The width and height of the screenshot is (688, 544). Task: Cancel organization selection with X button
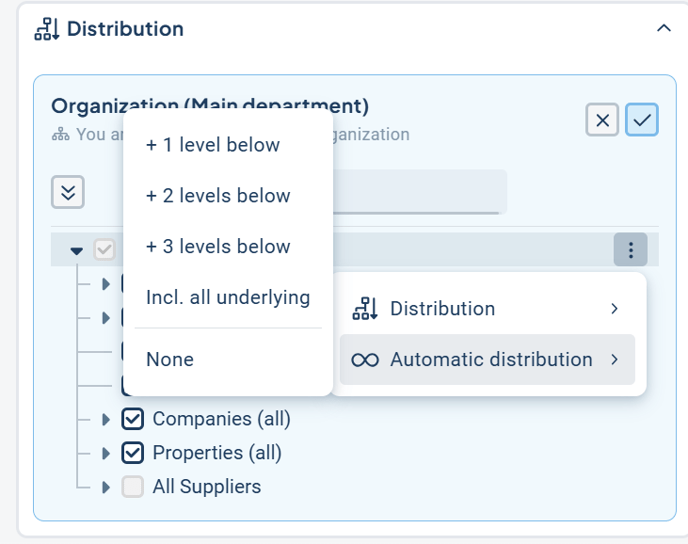pyautogui.click(x=602, y=121)
